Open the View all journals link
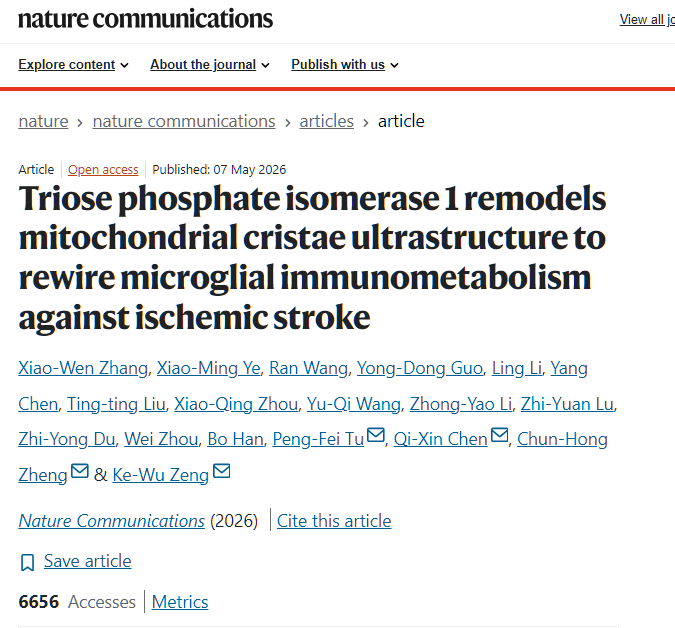 click(647, 19)
